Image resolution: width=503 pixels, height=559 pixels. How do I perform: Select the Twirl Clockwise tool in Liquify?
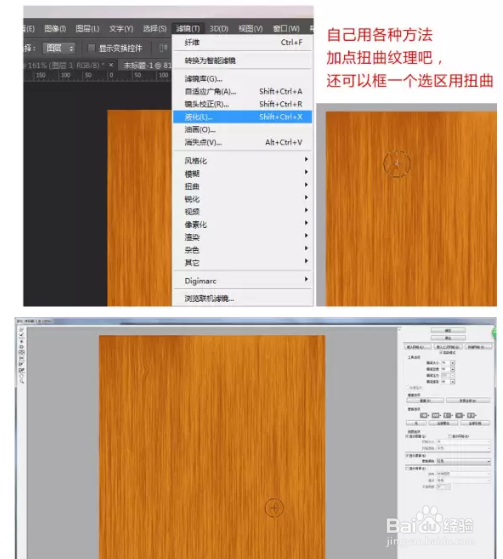pyautogui.click(x=21, y=342)
